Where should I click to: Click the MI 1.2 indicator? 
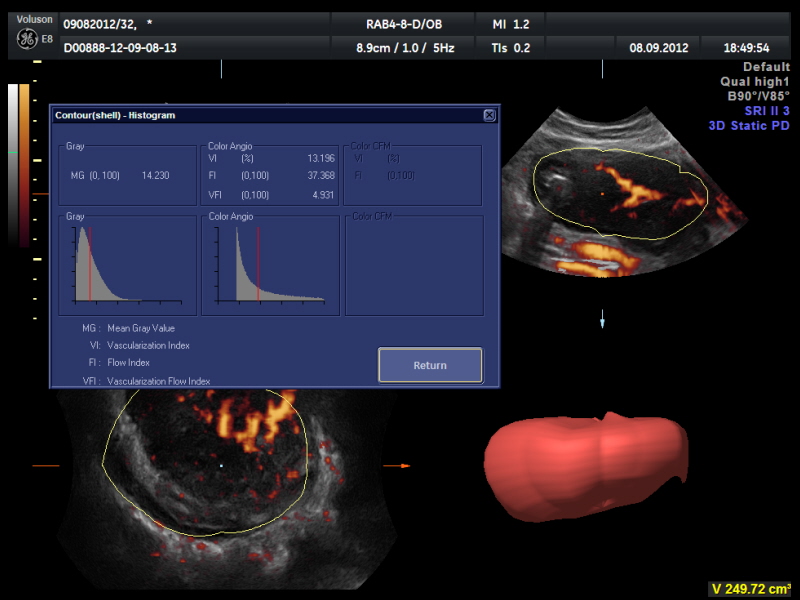511,24
